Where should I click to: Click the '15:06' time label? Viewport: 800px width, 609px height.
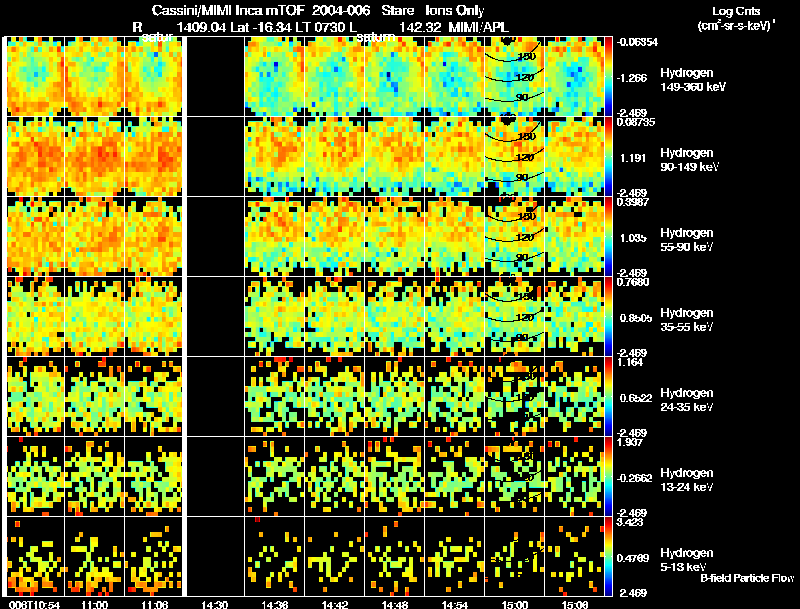574,605
